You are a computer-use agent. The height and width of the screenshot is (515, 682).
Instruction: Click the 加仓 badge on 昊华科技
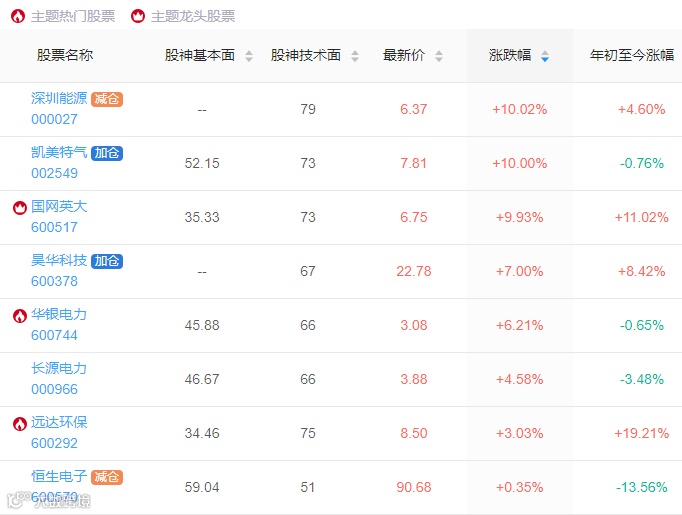tap(107, 261)
